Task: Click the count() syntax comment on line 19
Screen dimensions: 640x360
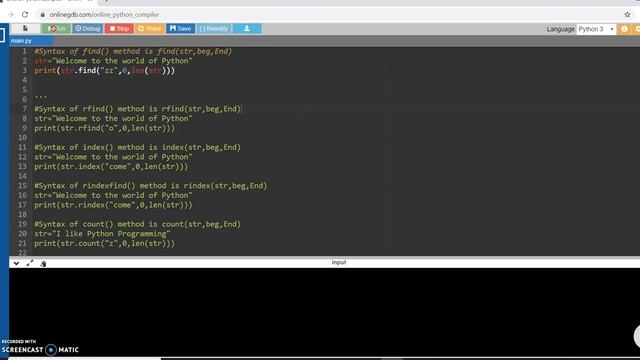Action: pyautogui.click(x=138, y=224)
